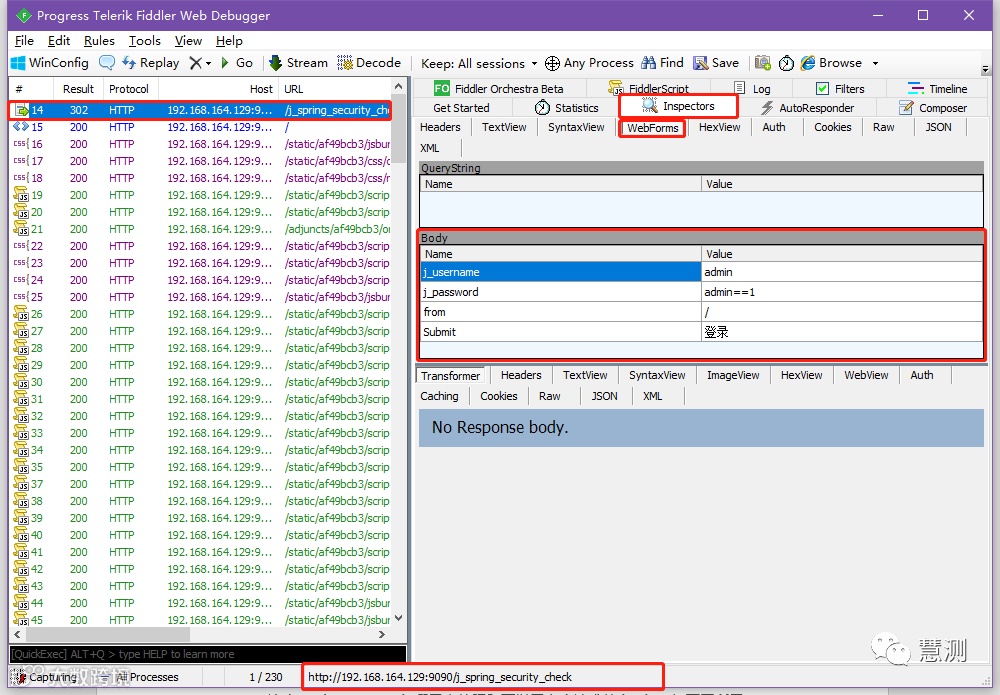This screenshot has height=695, width=1000.
Task: Click the timer stopwatch icon in toolbar
Action: (x=786, y=63)
